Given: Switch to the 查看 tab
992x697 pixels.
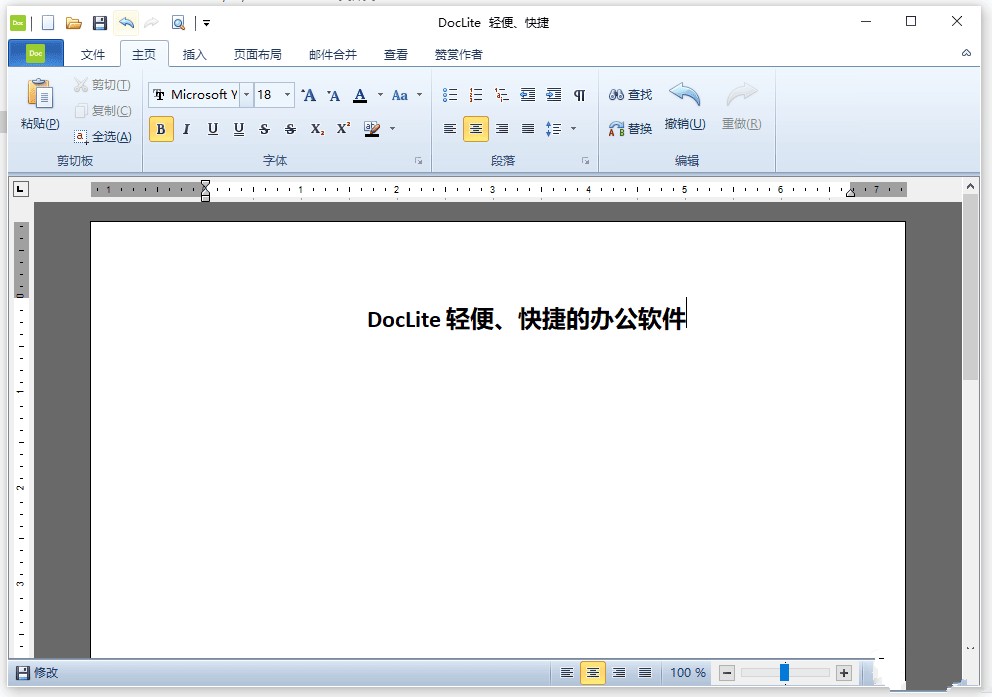Looking at the screenshot, I should pos(396,54).
